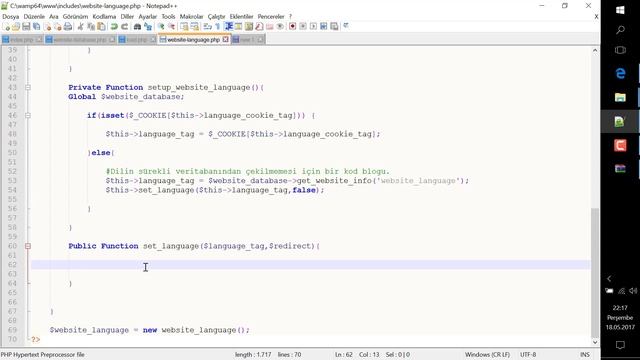Play back the recorded macro

pos(313,27)
